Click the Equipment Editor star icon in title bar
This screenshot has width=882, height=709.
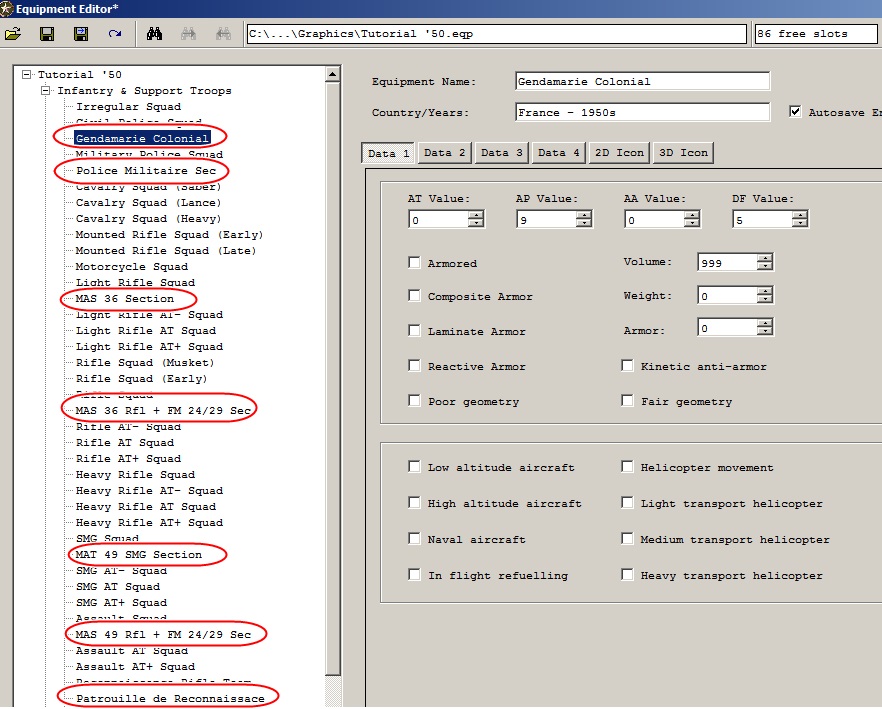coord(7,8)
